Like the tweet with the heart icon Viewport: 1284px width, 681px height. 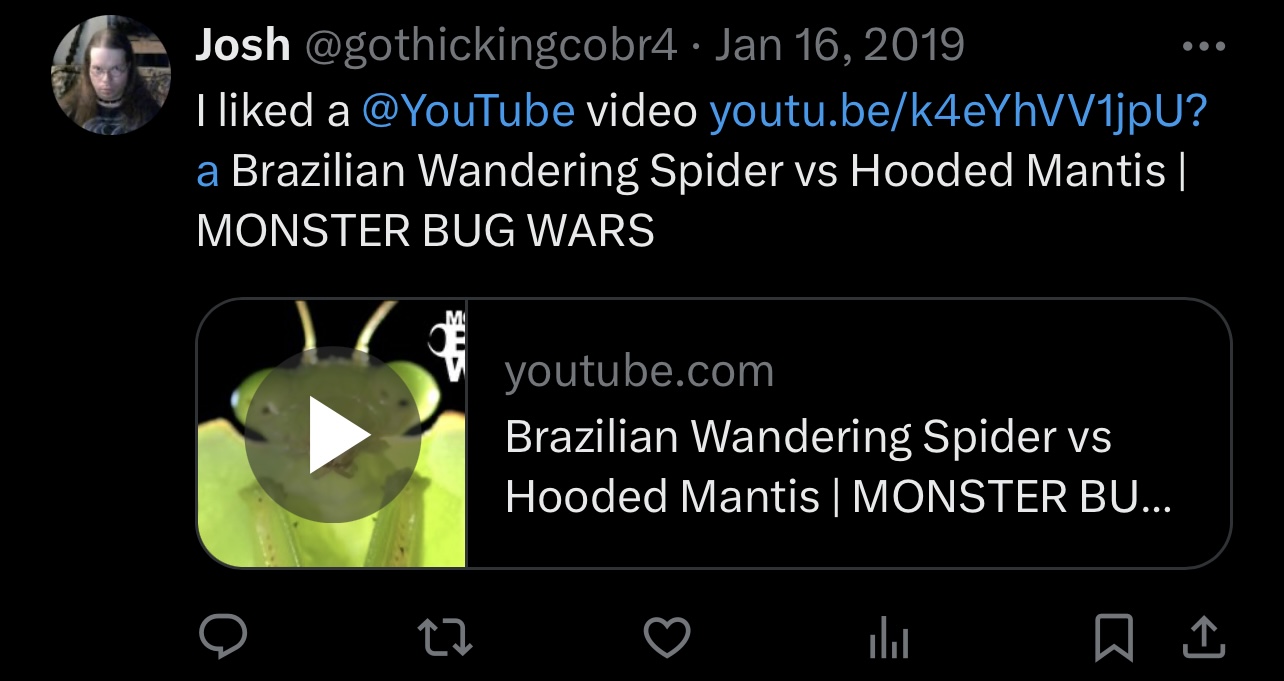click(x=666, y=638)
